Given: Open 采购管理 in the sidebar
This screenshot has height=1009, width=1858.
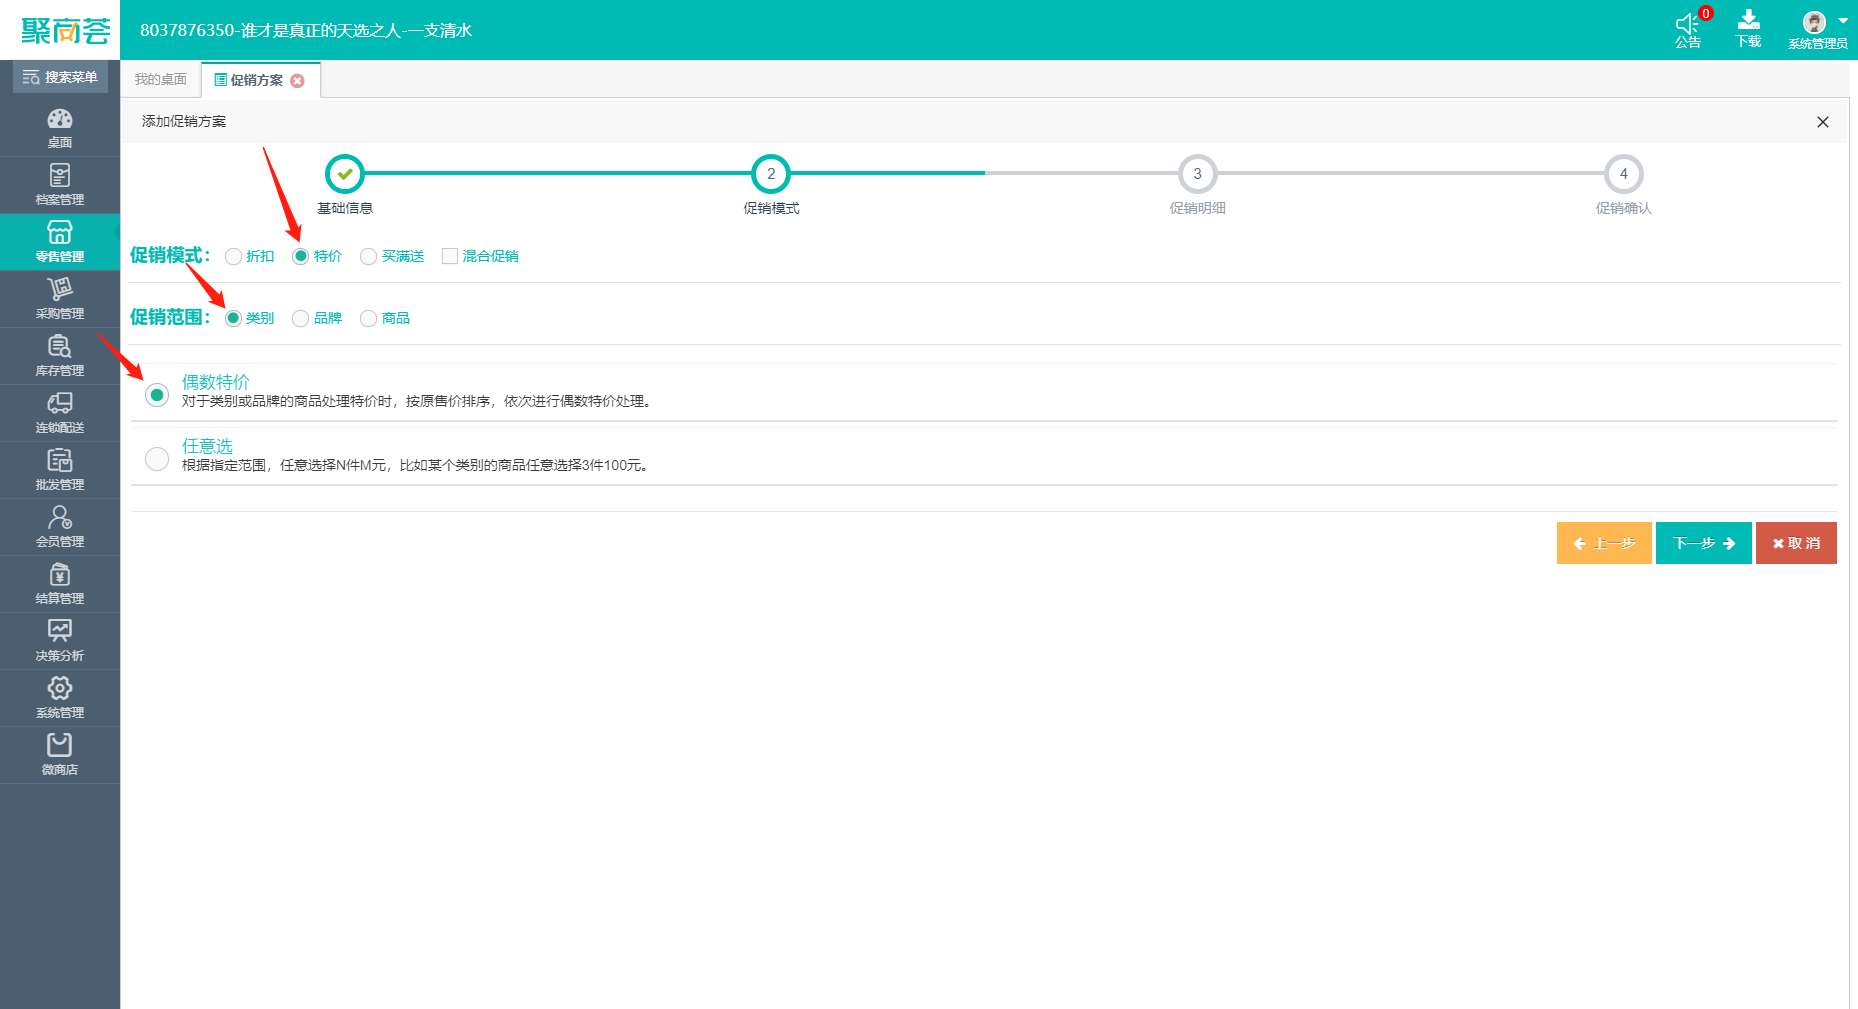Looking at the screenshot, I should 60,299.
